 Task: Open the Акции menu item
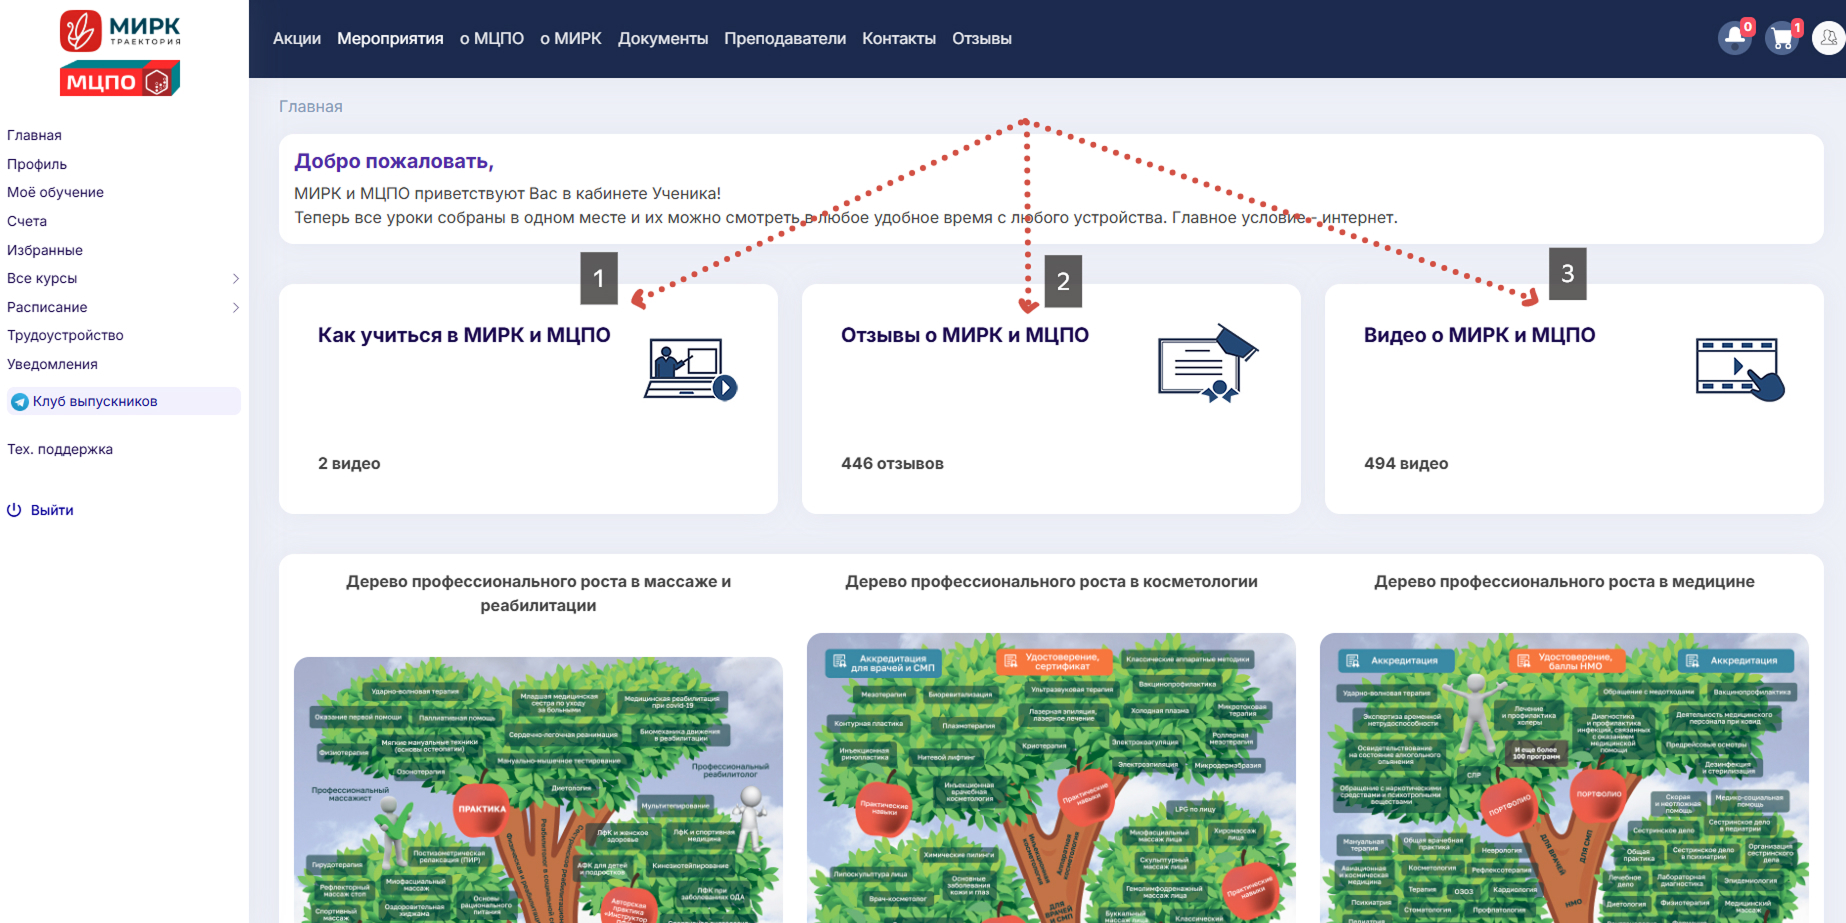click(x=297, y=38)
